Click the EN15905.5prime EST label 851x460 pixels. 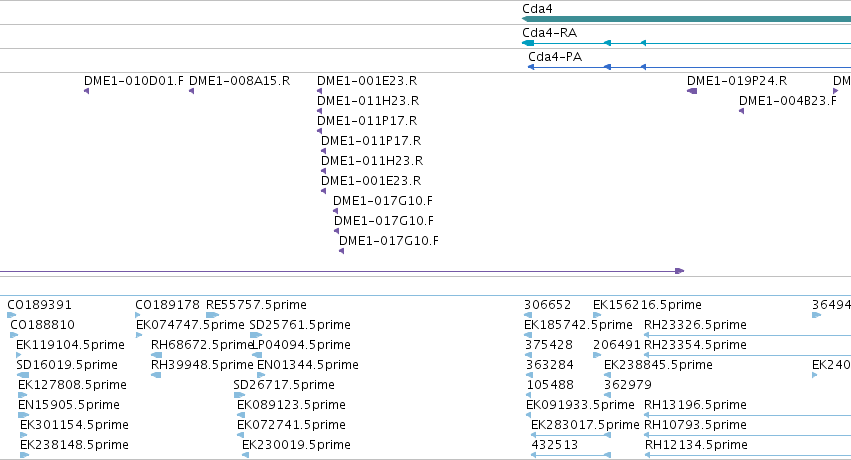pyautogui.click(x=69, y=405)
